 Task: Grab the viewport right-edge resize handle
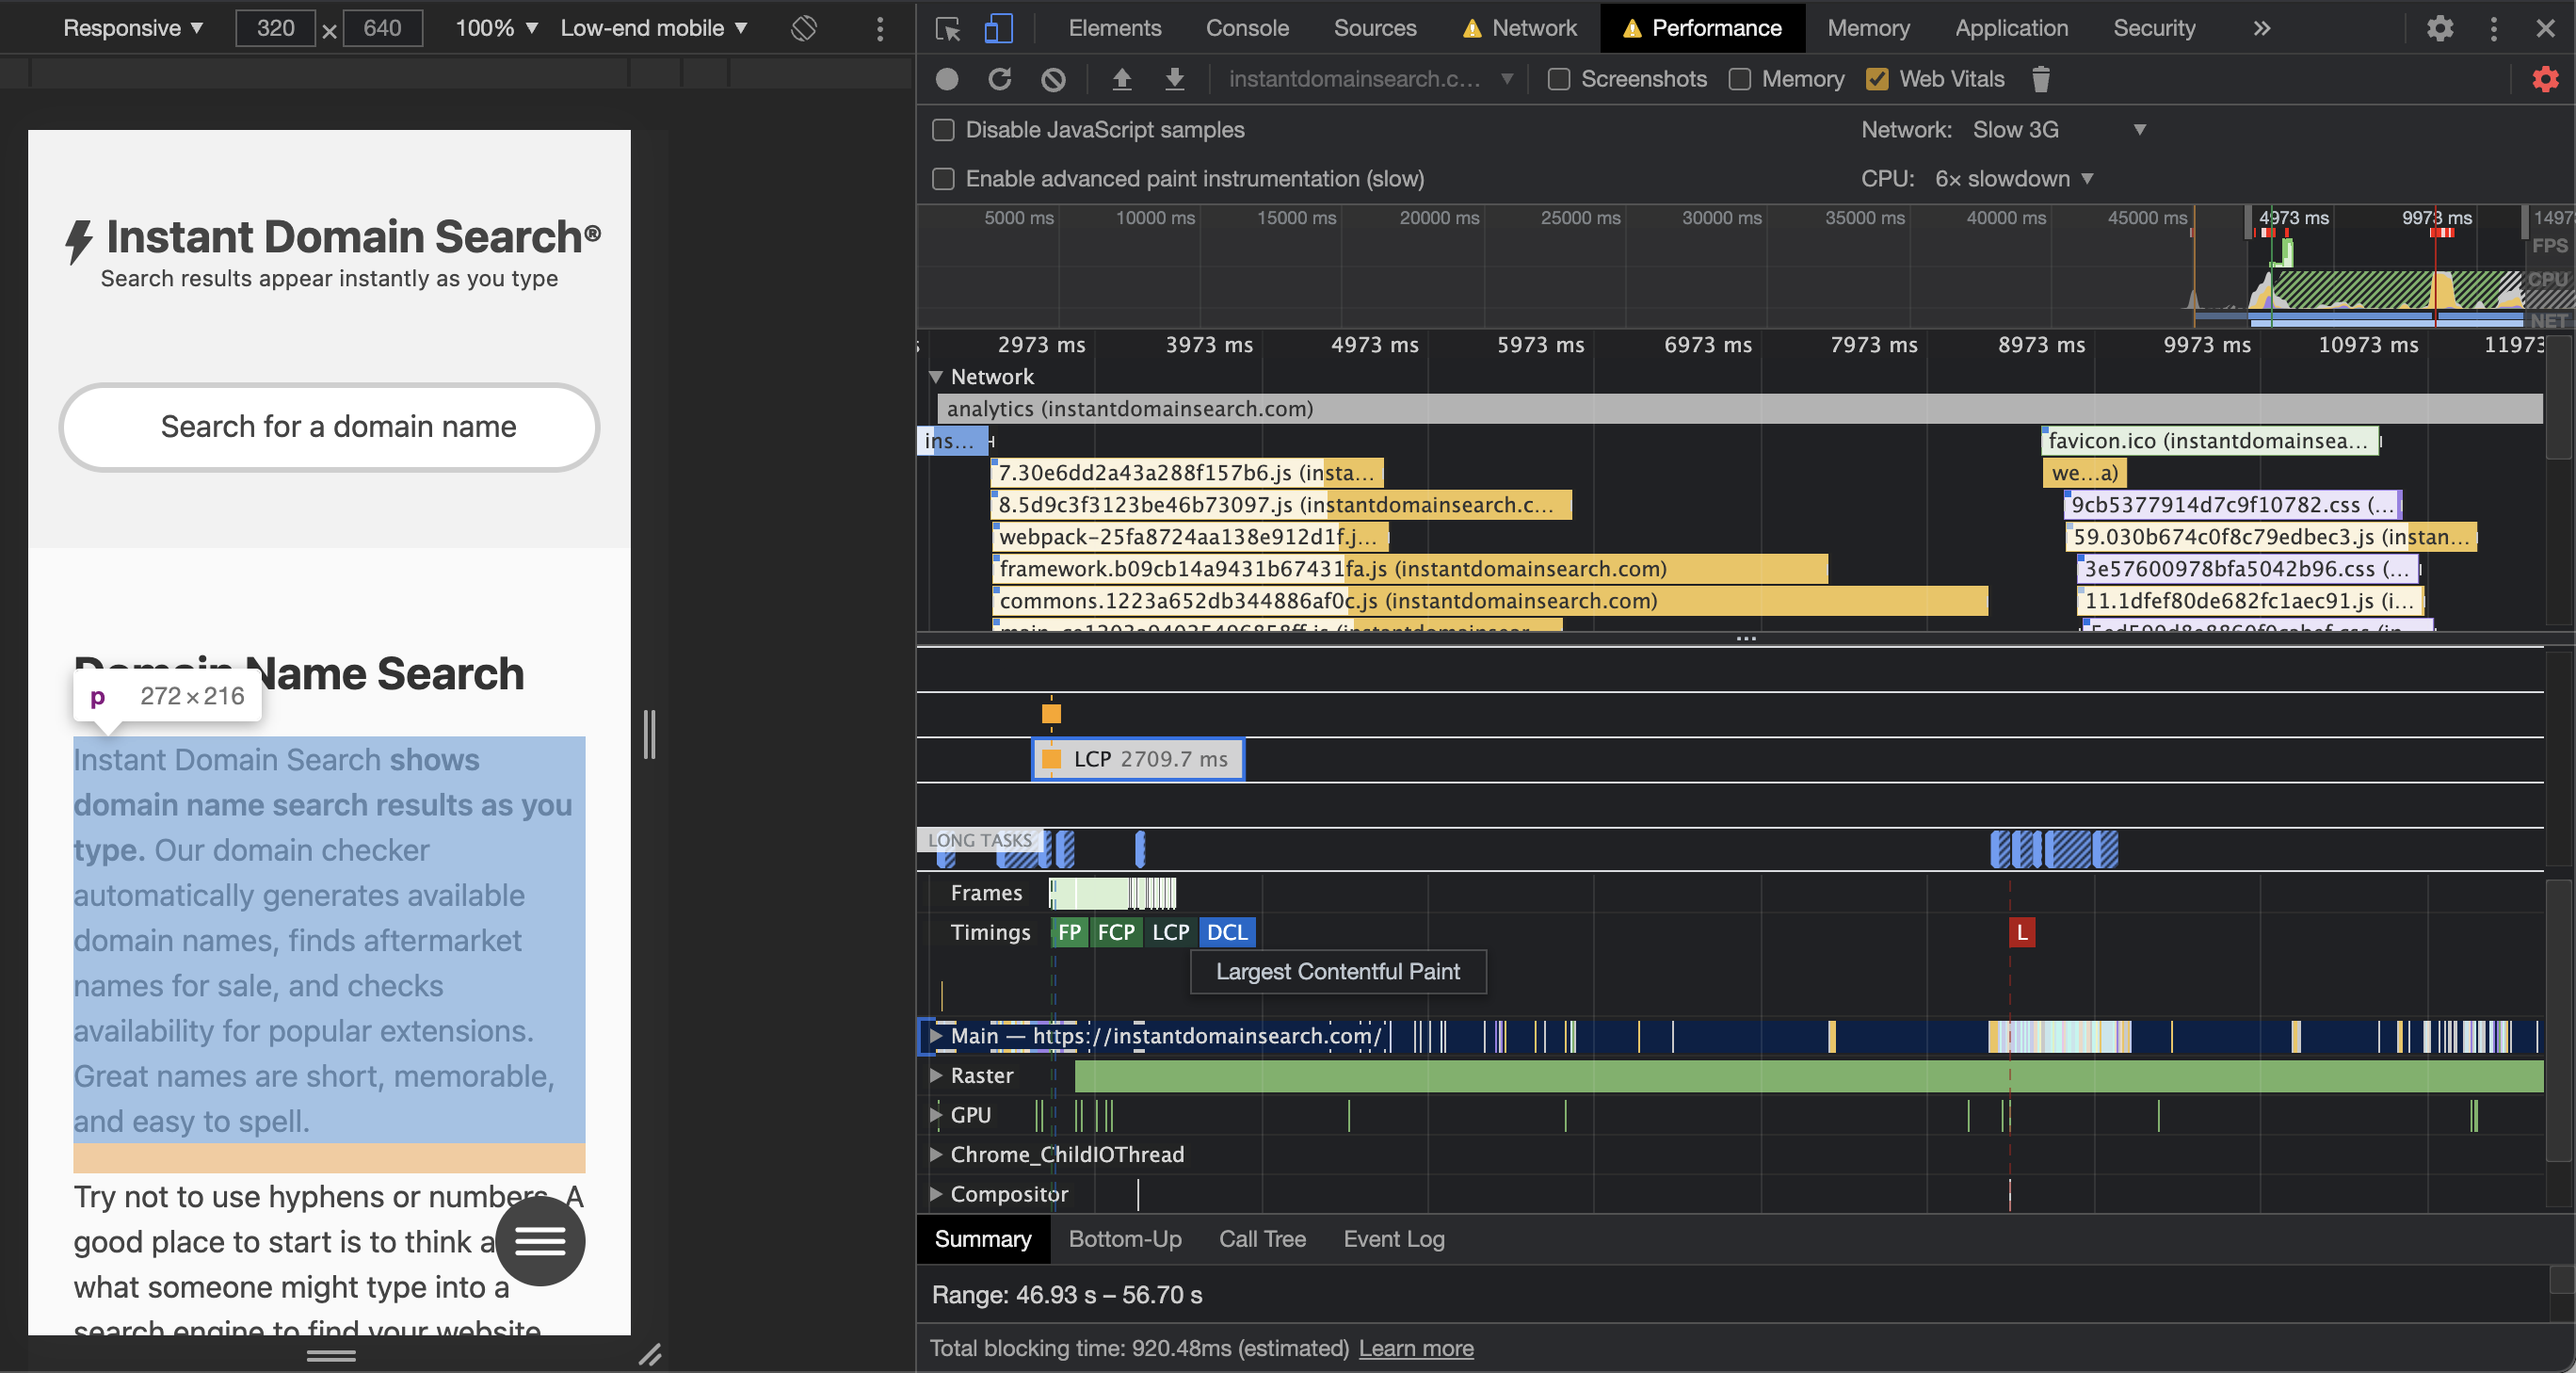[x=649, y=734]
